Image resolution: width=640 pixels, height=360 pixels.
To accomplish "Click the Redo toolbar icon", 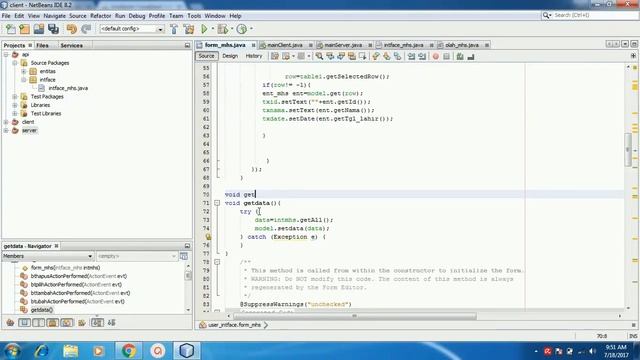I will 86,29.
